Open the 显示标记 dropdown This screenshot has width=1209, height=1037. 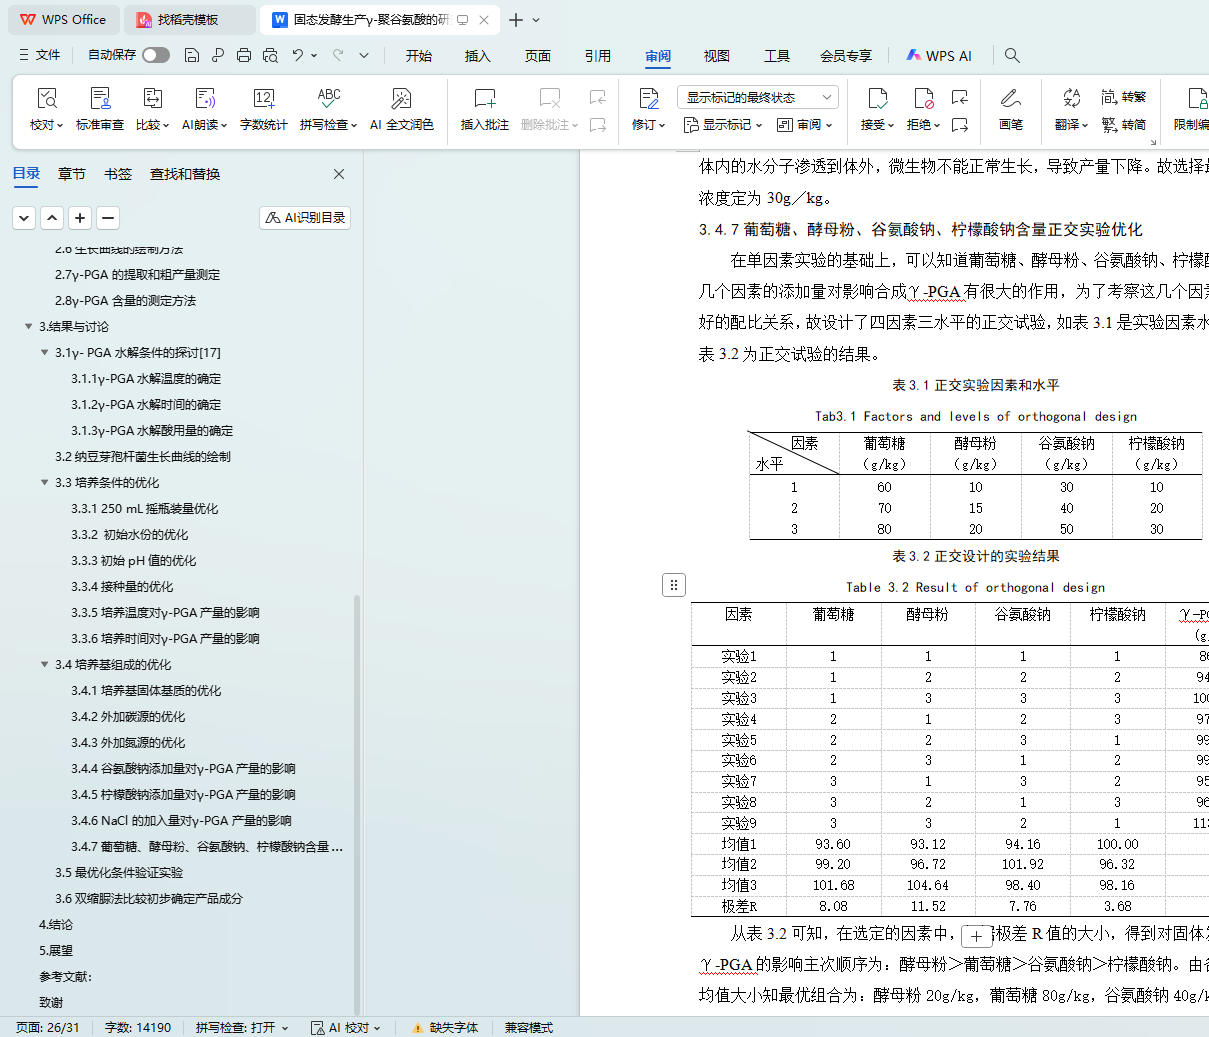[723, 125]
